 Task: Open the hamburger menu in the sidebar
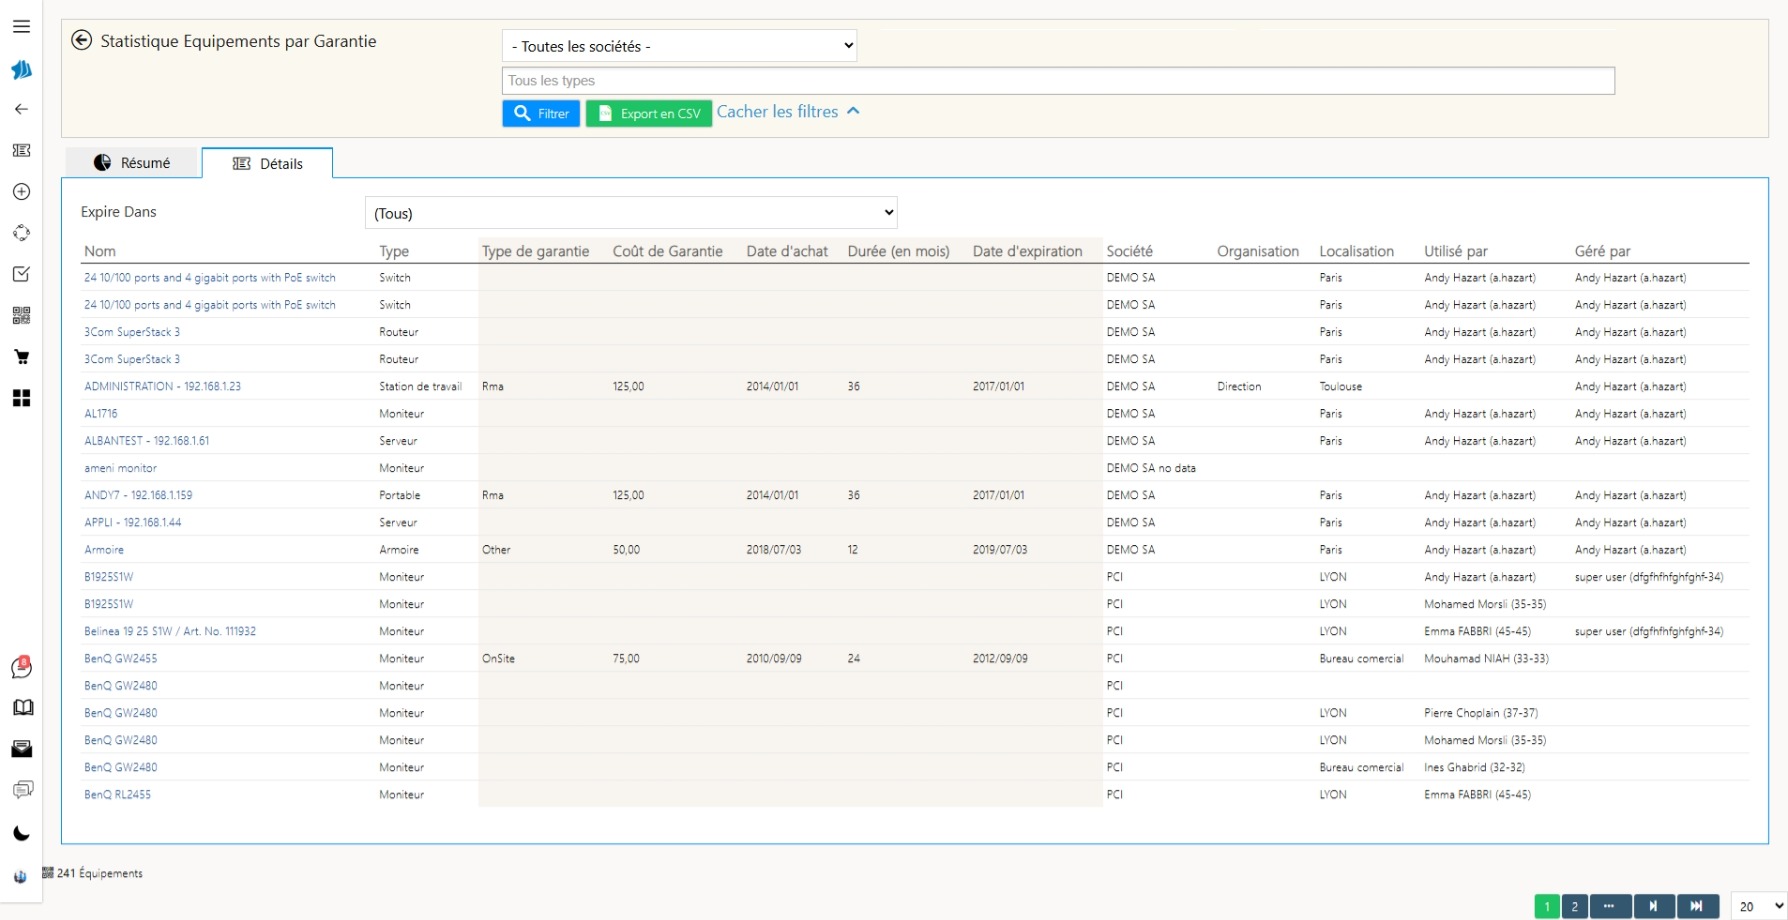(21, 27)
